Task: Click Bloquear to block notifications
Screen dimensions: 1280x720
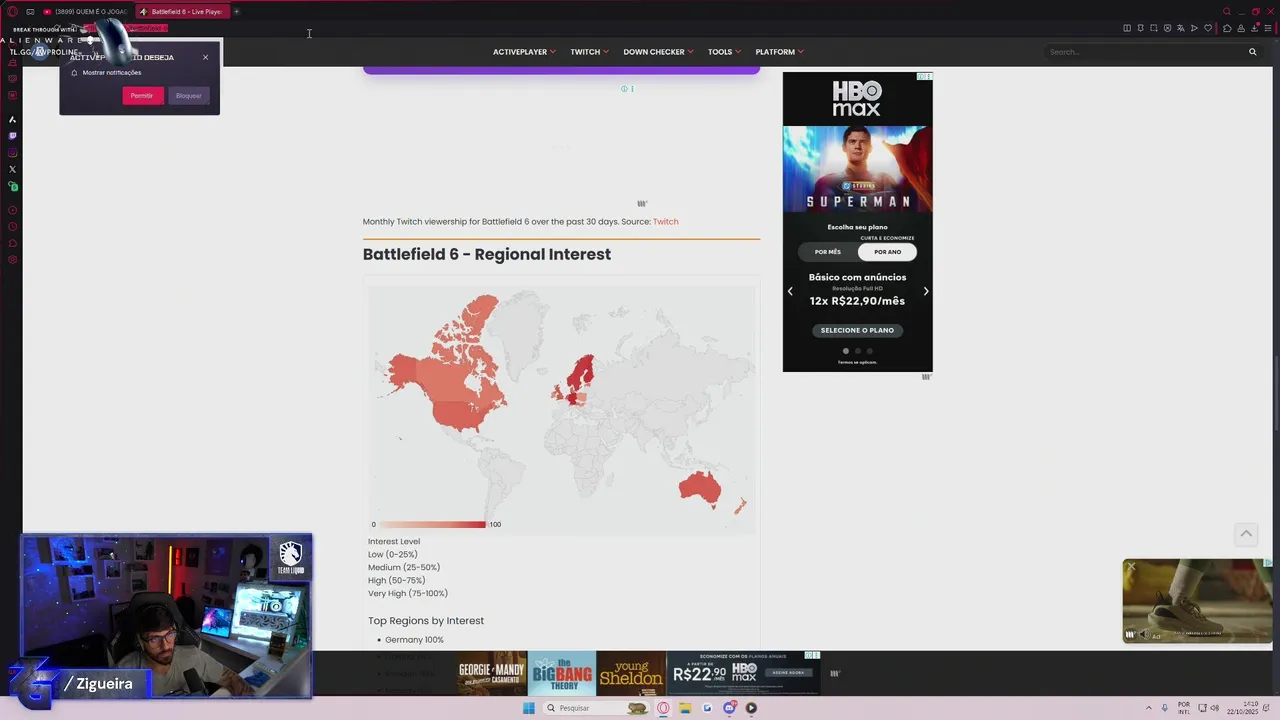Action: pyautogui.click(x=189, y=96)
